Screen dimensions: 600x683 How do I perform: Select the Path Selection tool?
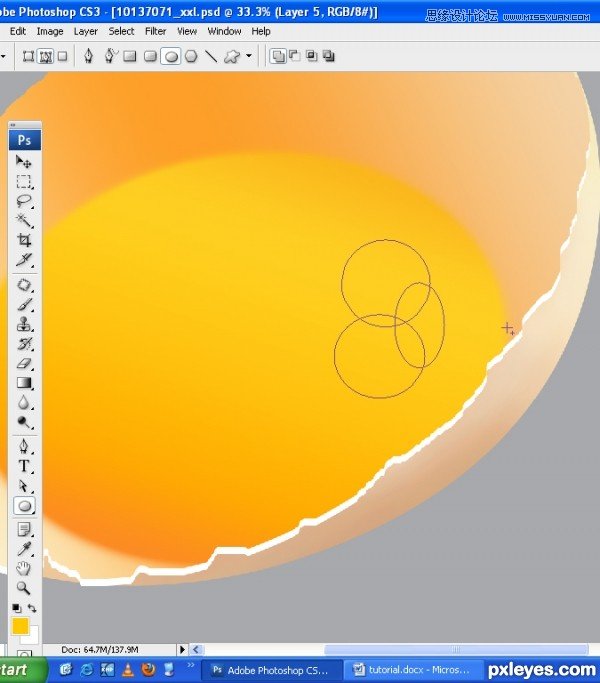pos(24,486)
